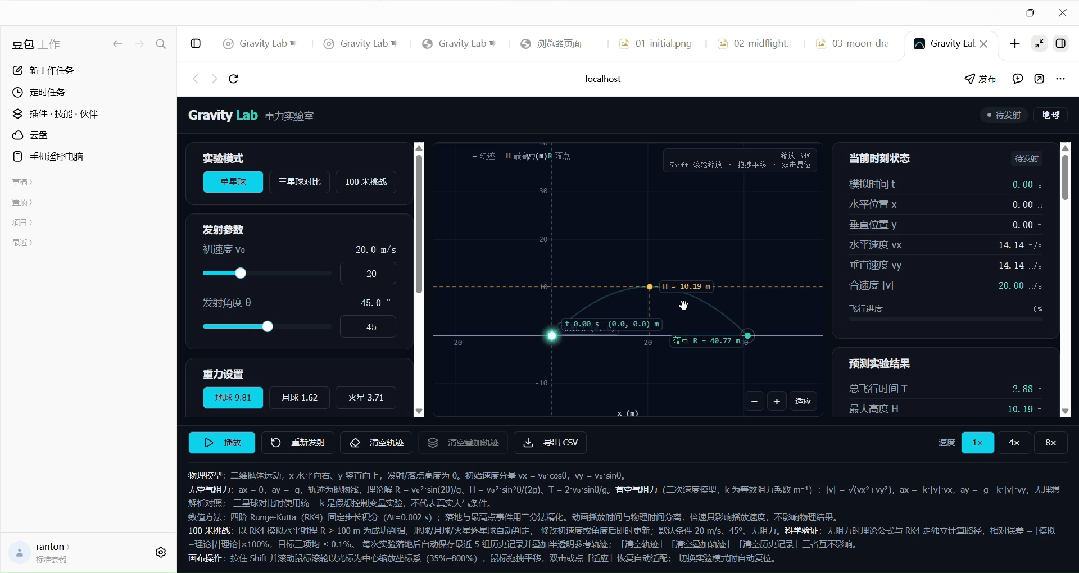Toggle the split panel icon at tab bar end
This screenshot has height=573, width=1079.
point(1061,43)
